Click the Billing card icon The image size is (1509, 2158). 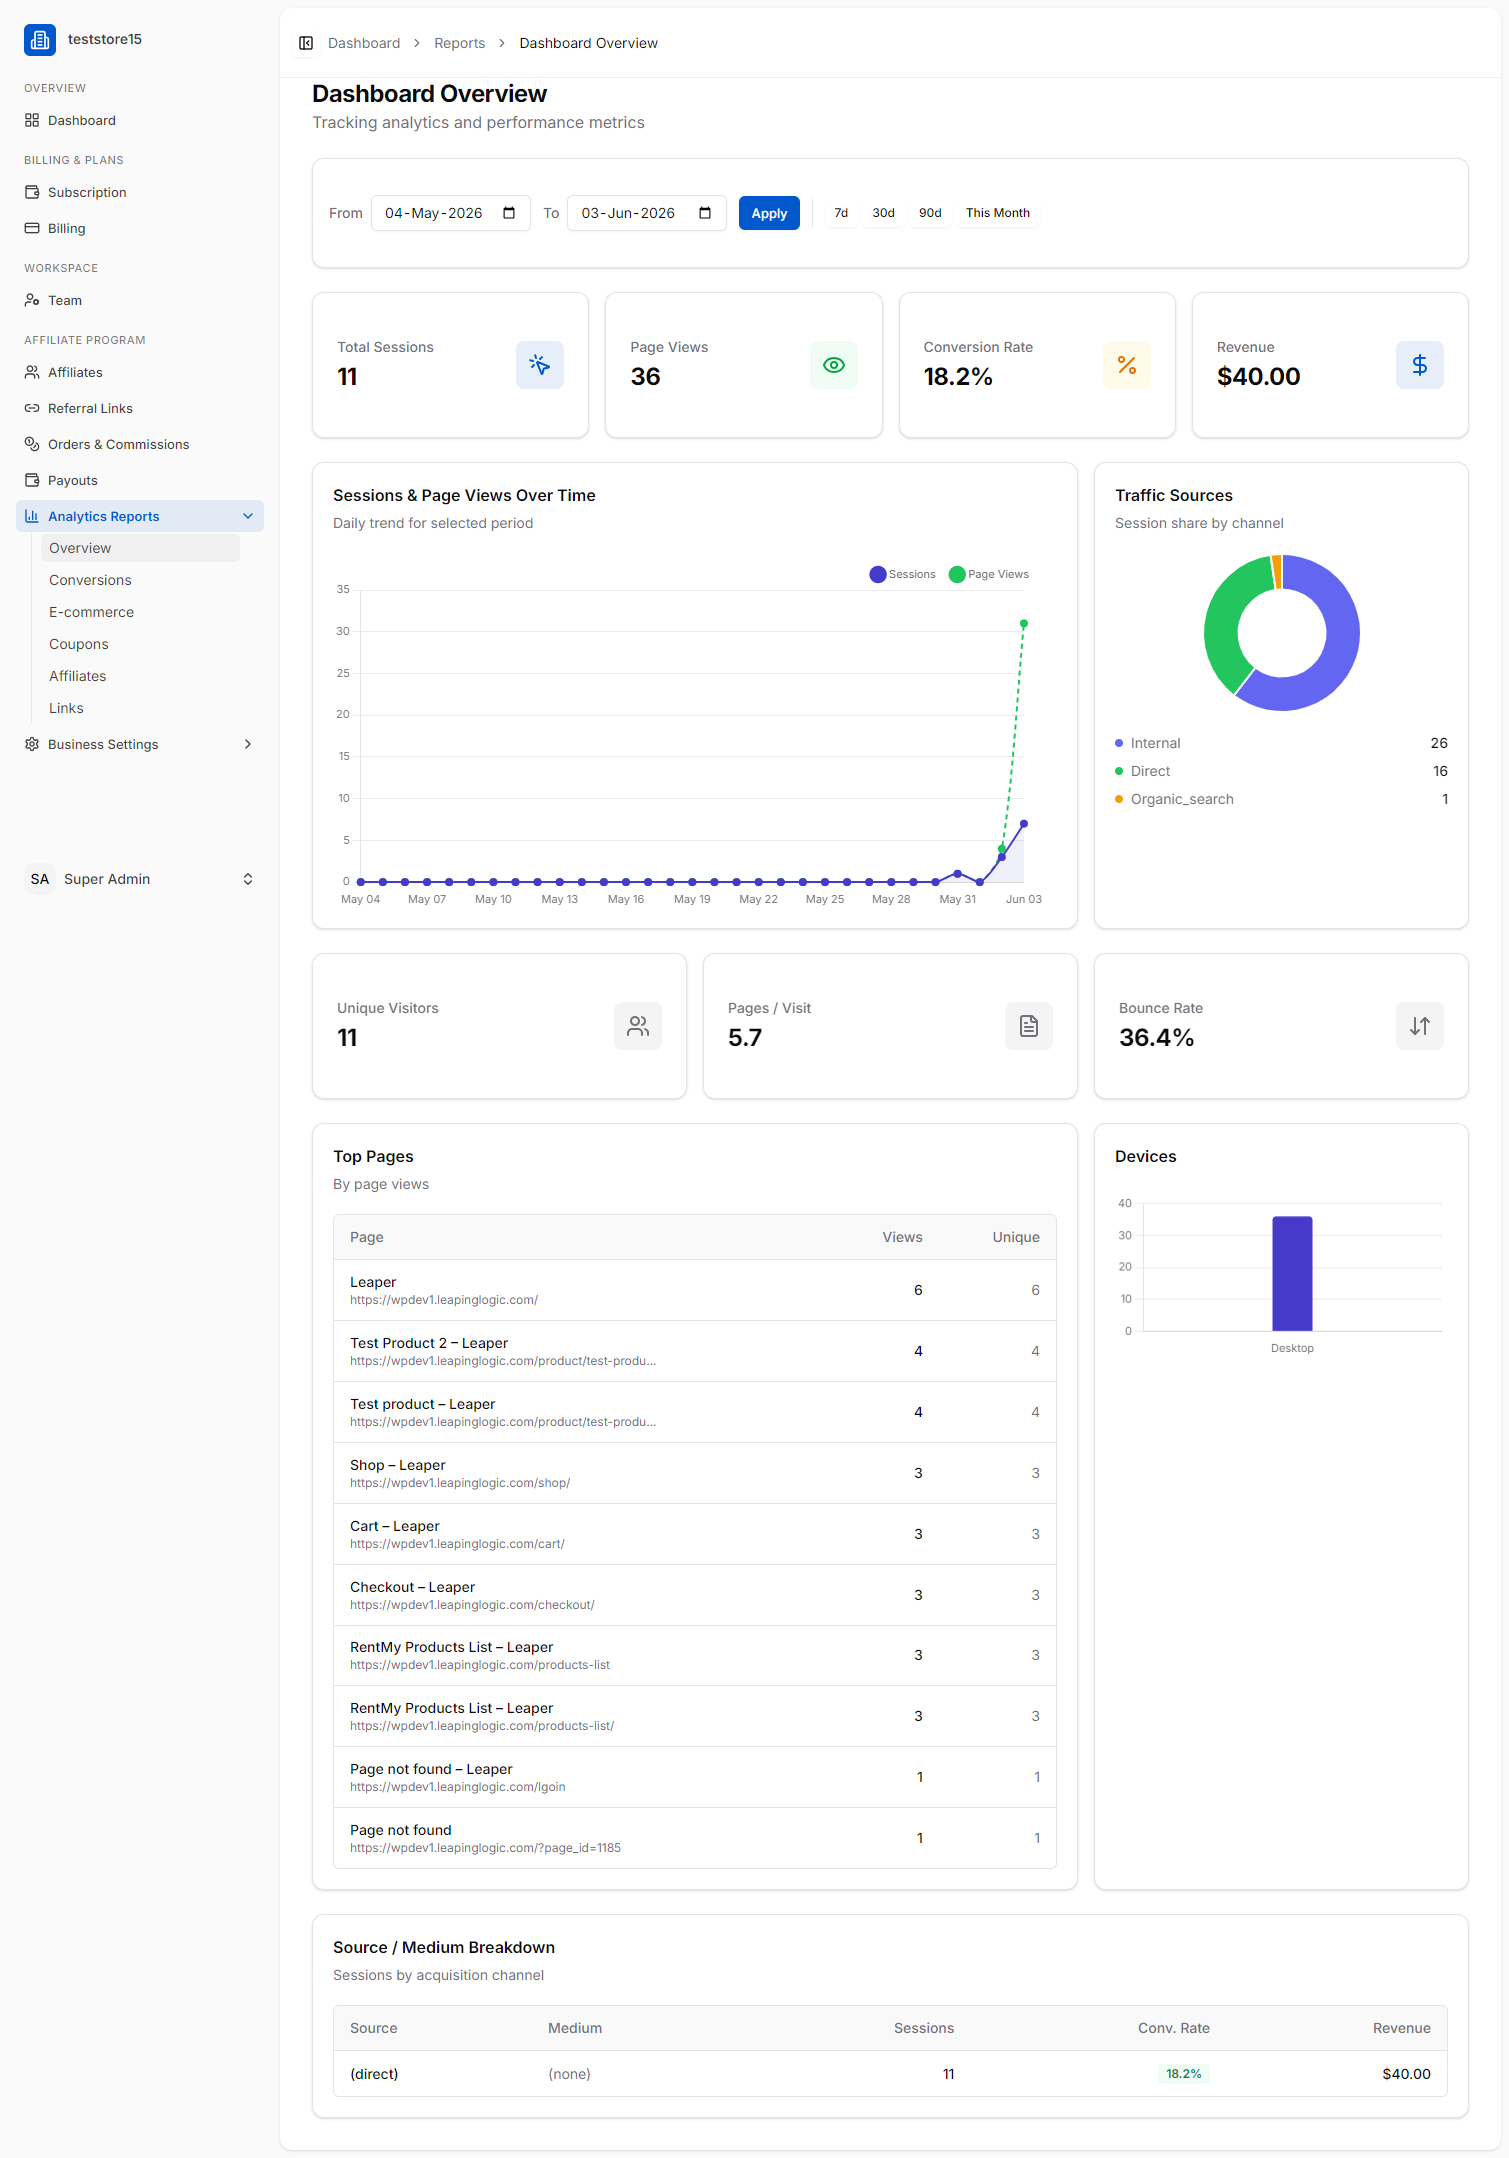[x=32, y=228]
